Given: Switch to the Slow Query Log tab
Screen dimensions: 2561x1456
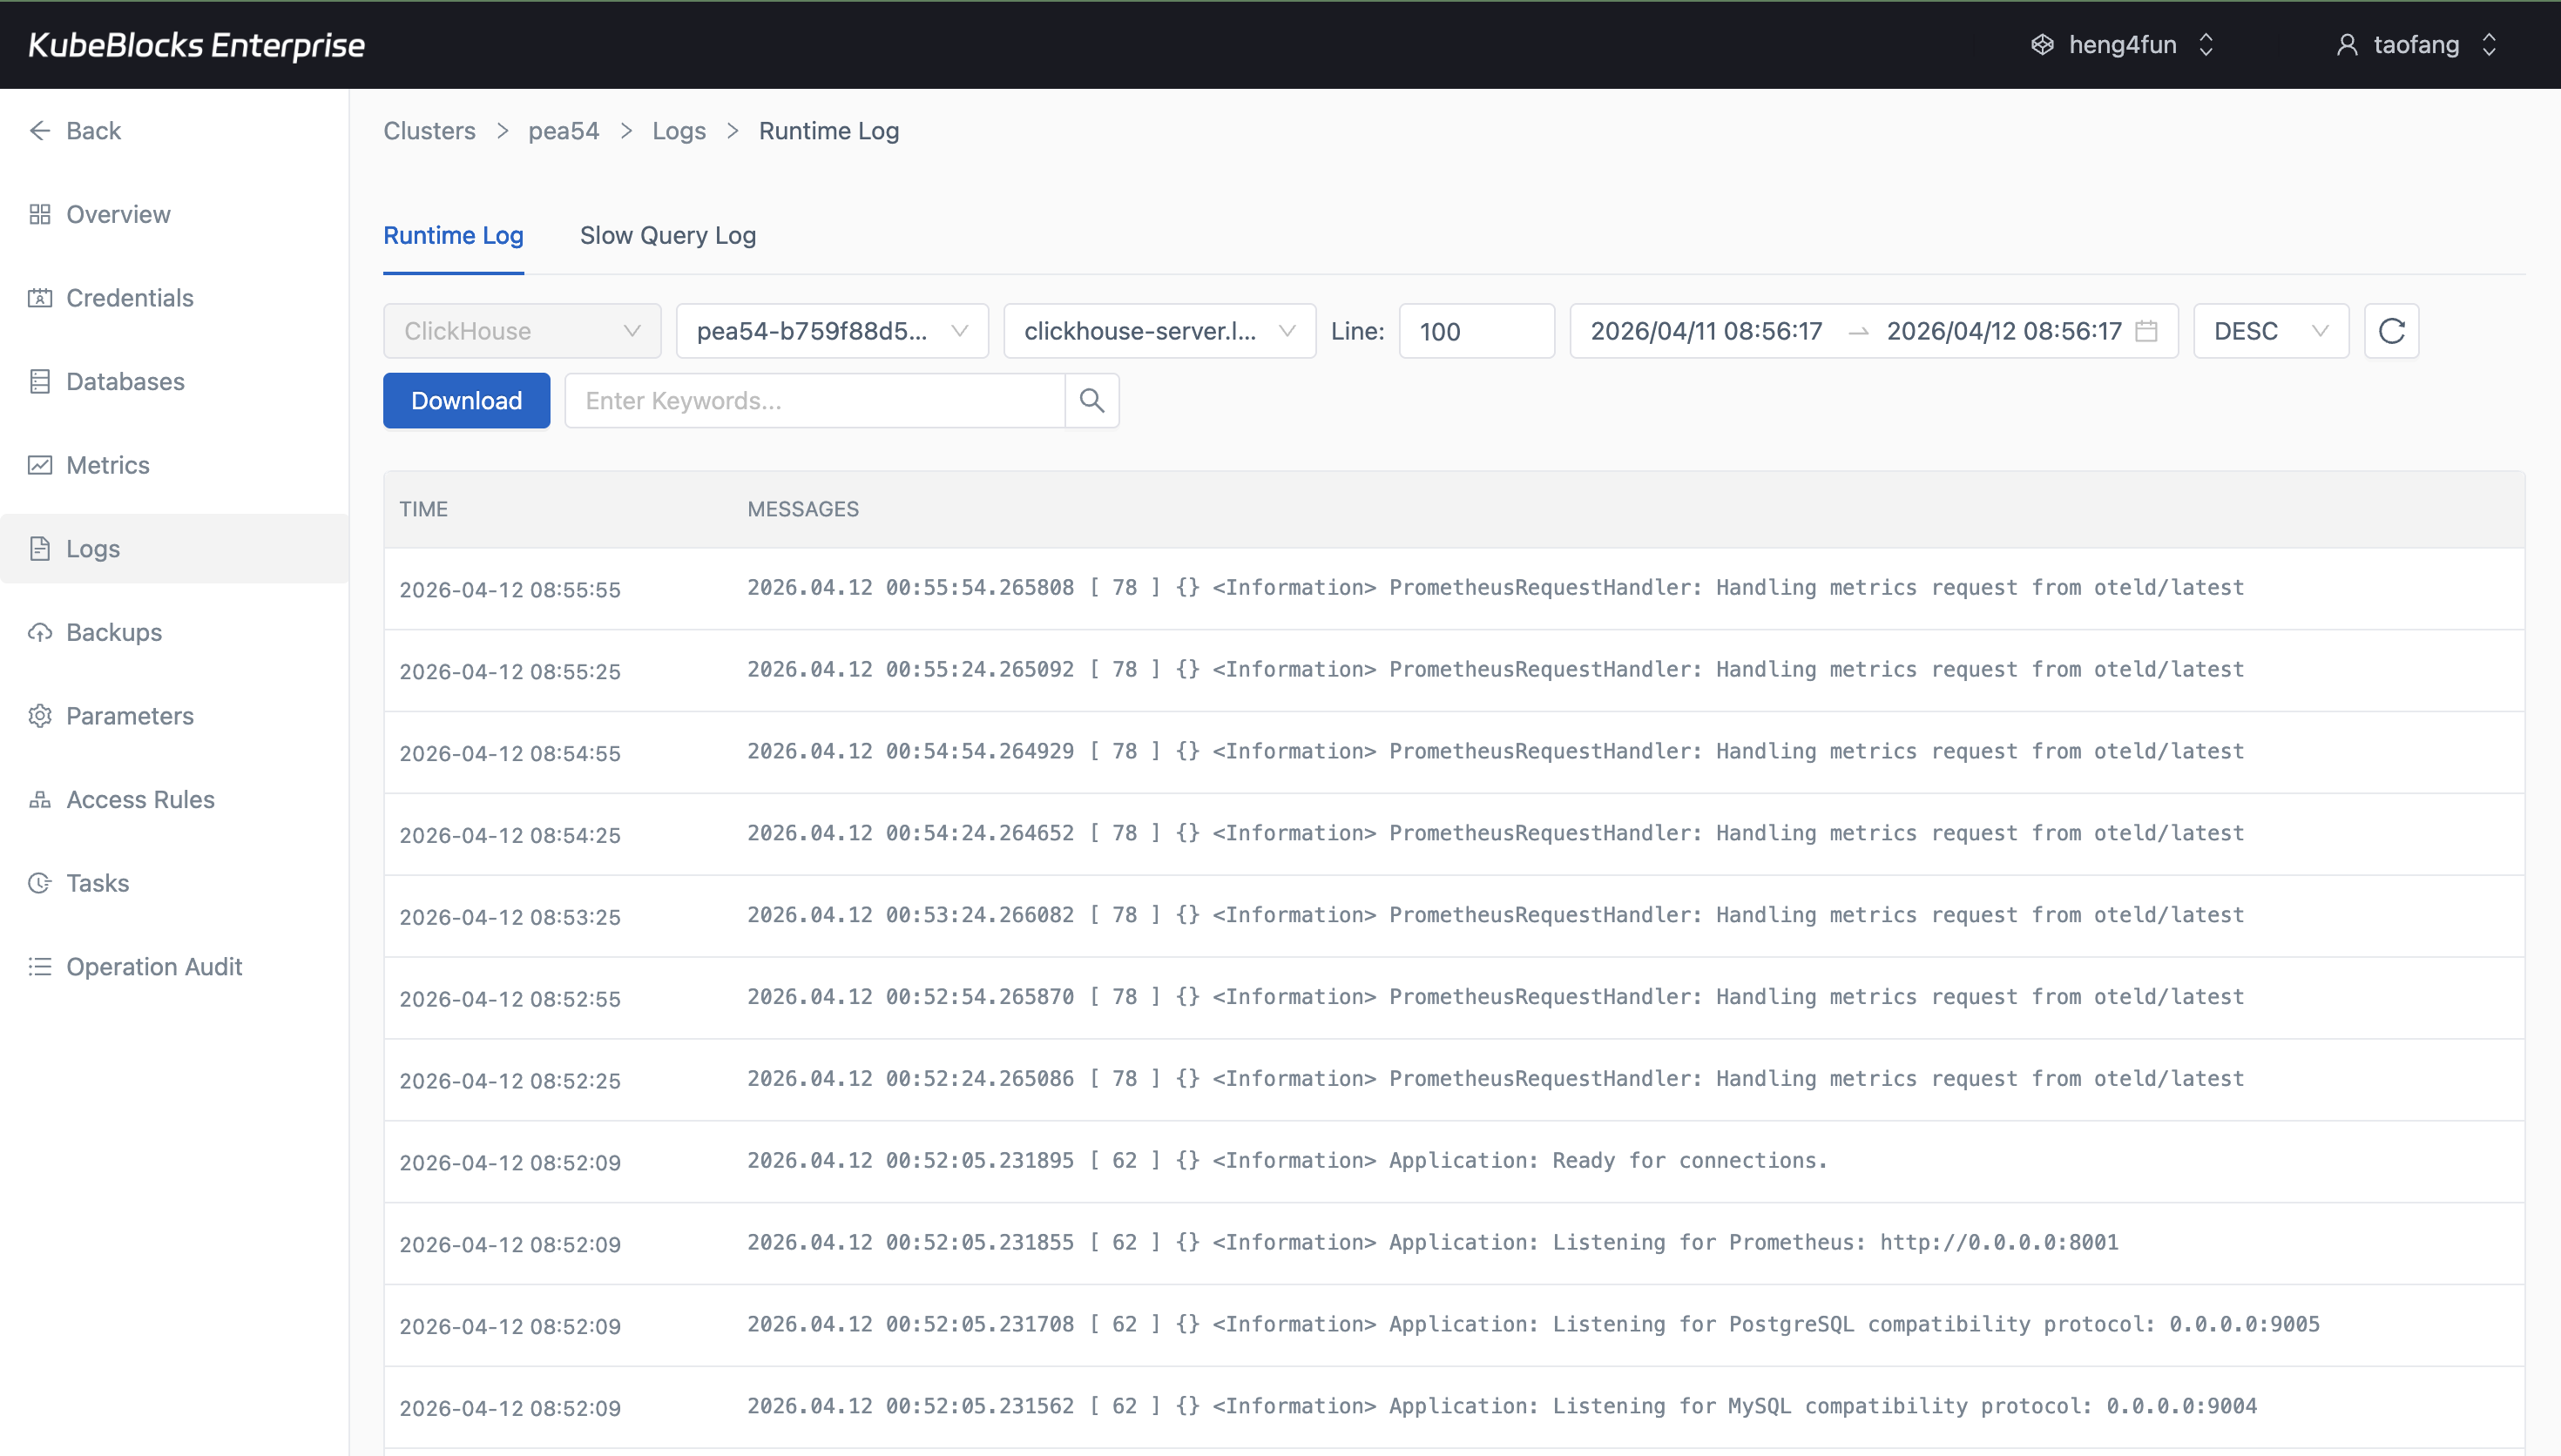Looking at the screenshot, I should (667, 235).
